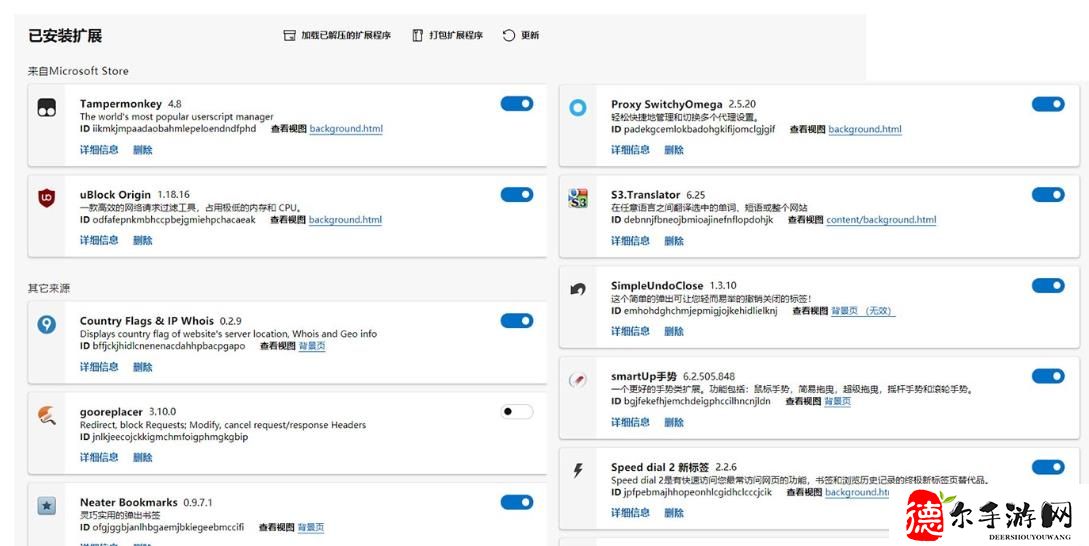Click 删除 for Speed dial 2

tap(674, 513)
